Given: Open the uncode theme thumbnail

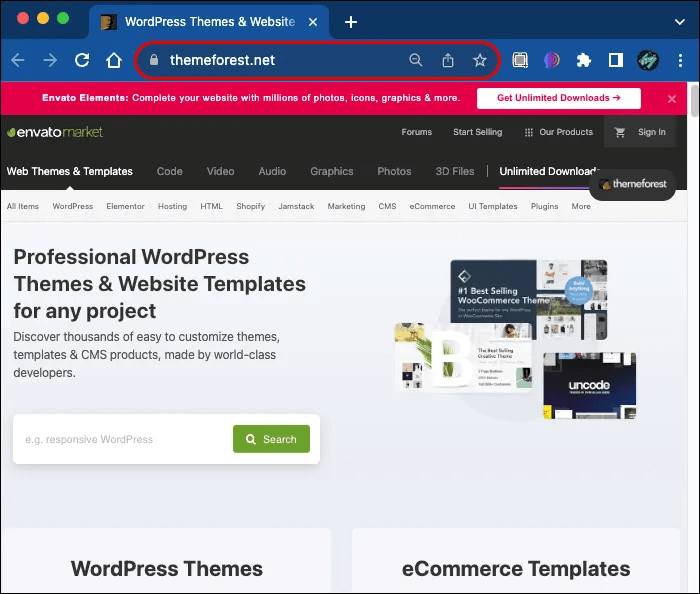Looking at the screenshot, I should [x=589, y=386].
